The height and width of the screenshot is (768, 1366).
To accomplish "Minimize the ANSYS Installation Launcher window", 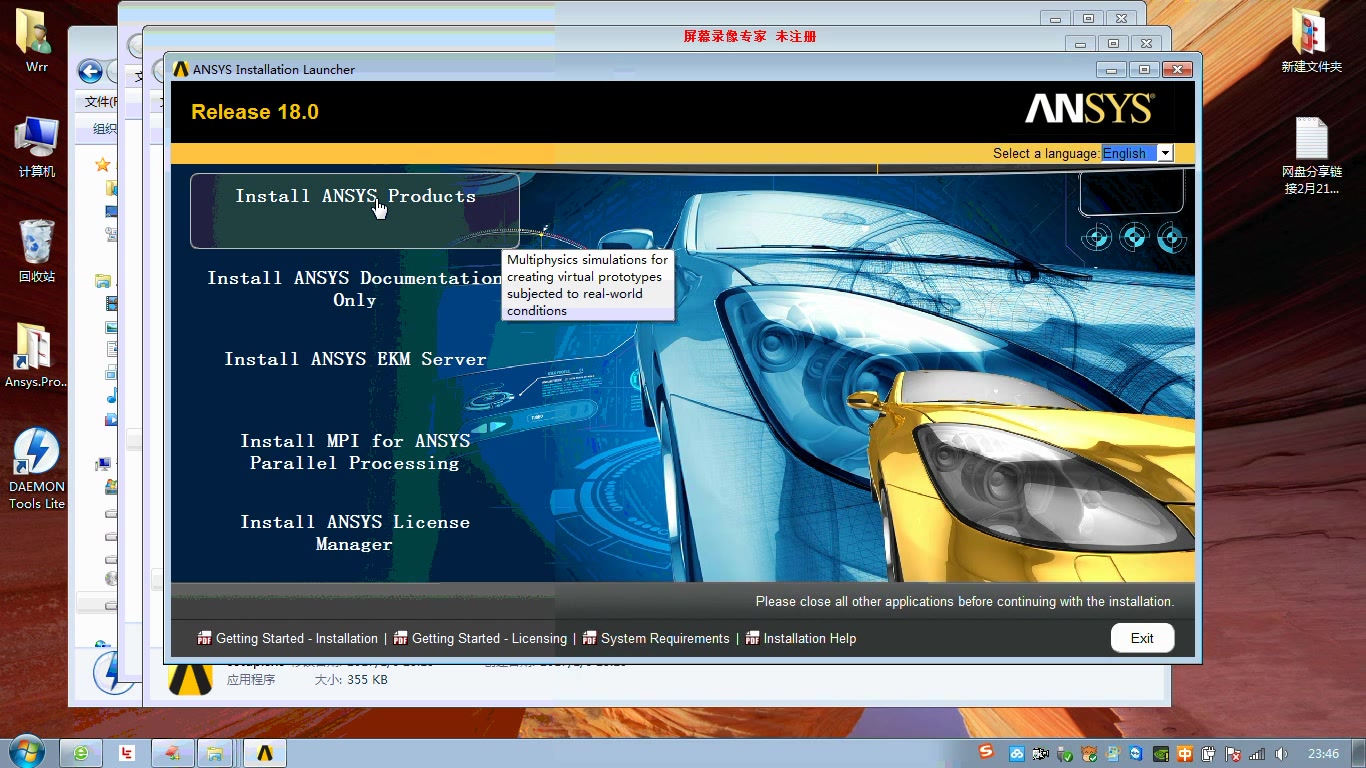I will coord(1110,69).
